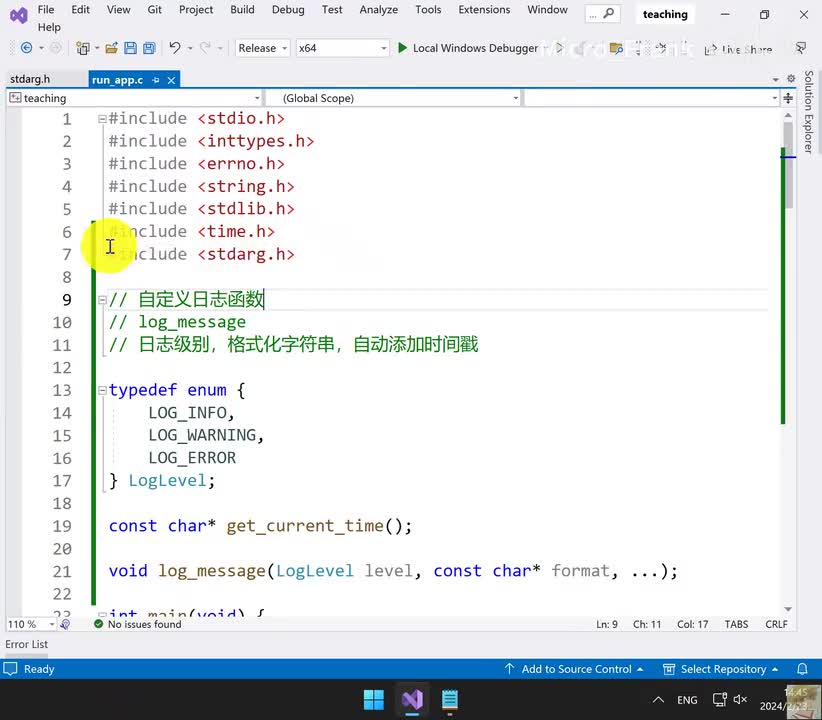Click the scroll down arrow of editor
The height and width of the screenshot is (720, 822).
[x=788, y=609]
